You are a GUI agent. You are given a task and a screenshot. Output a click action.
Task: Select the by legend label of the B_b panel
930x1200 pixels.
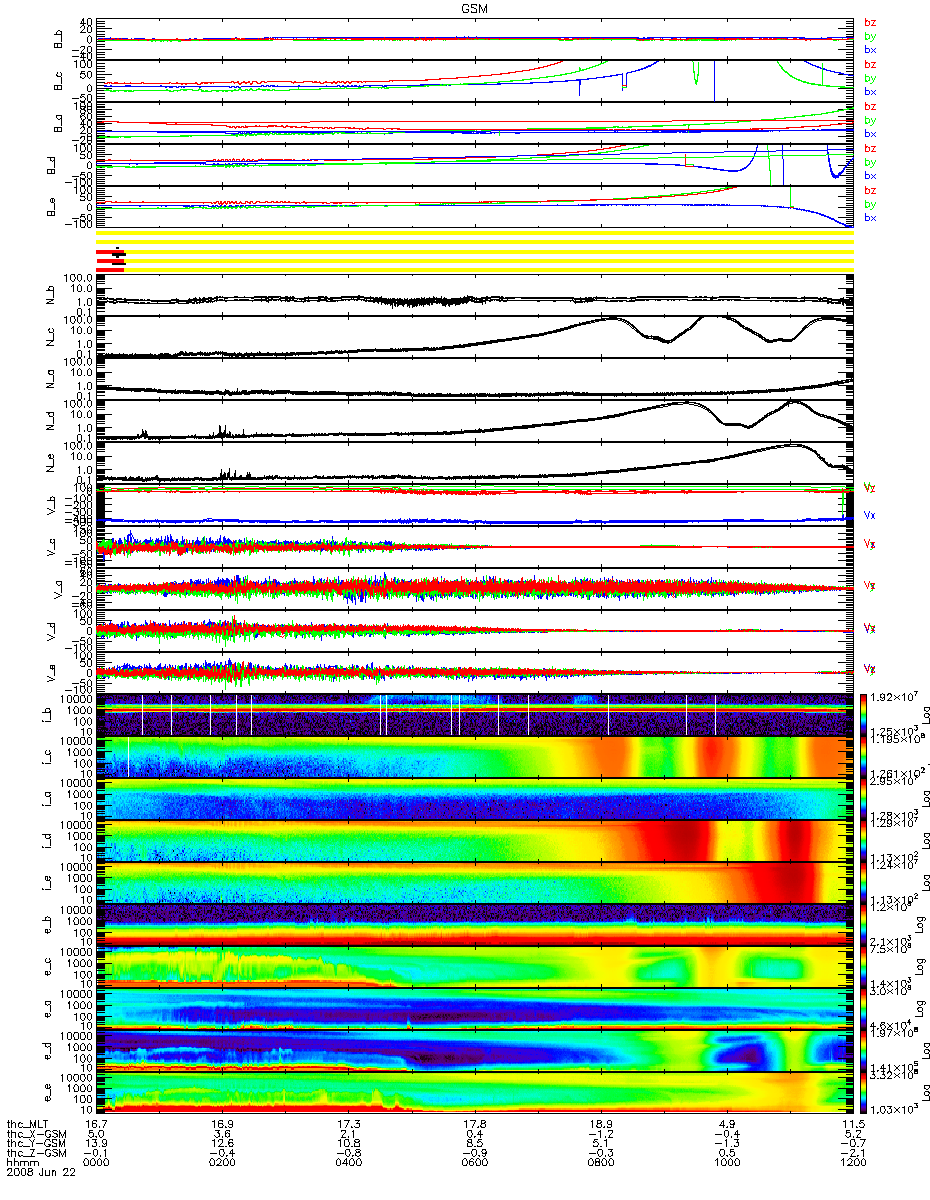point(870,36)
